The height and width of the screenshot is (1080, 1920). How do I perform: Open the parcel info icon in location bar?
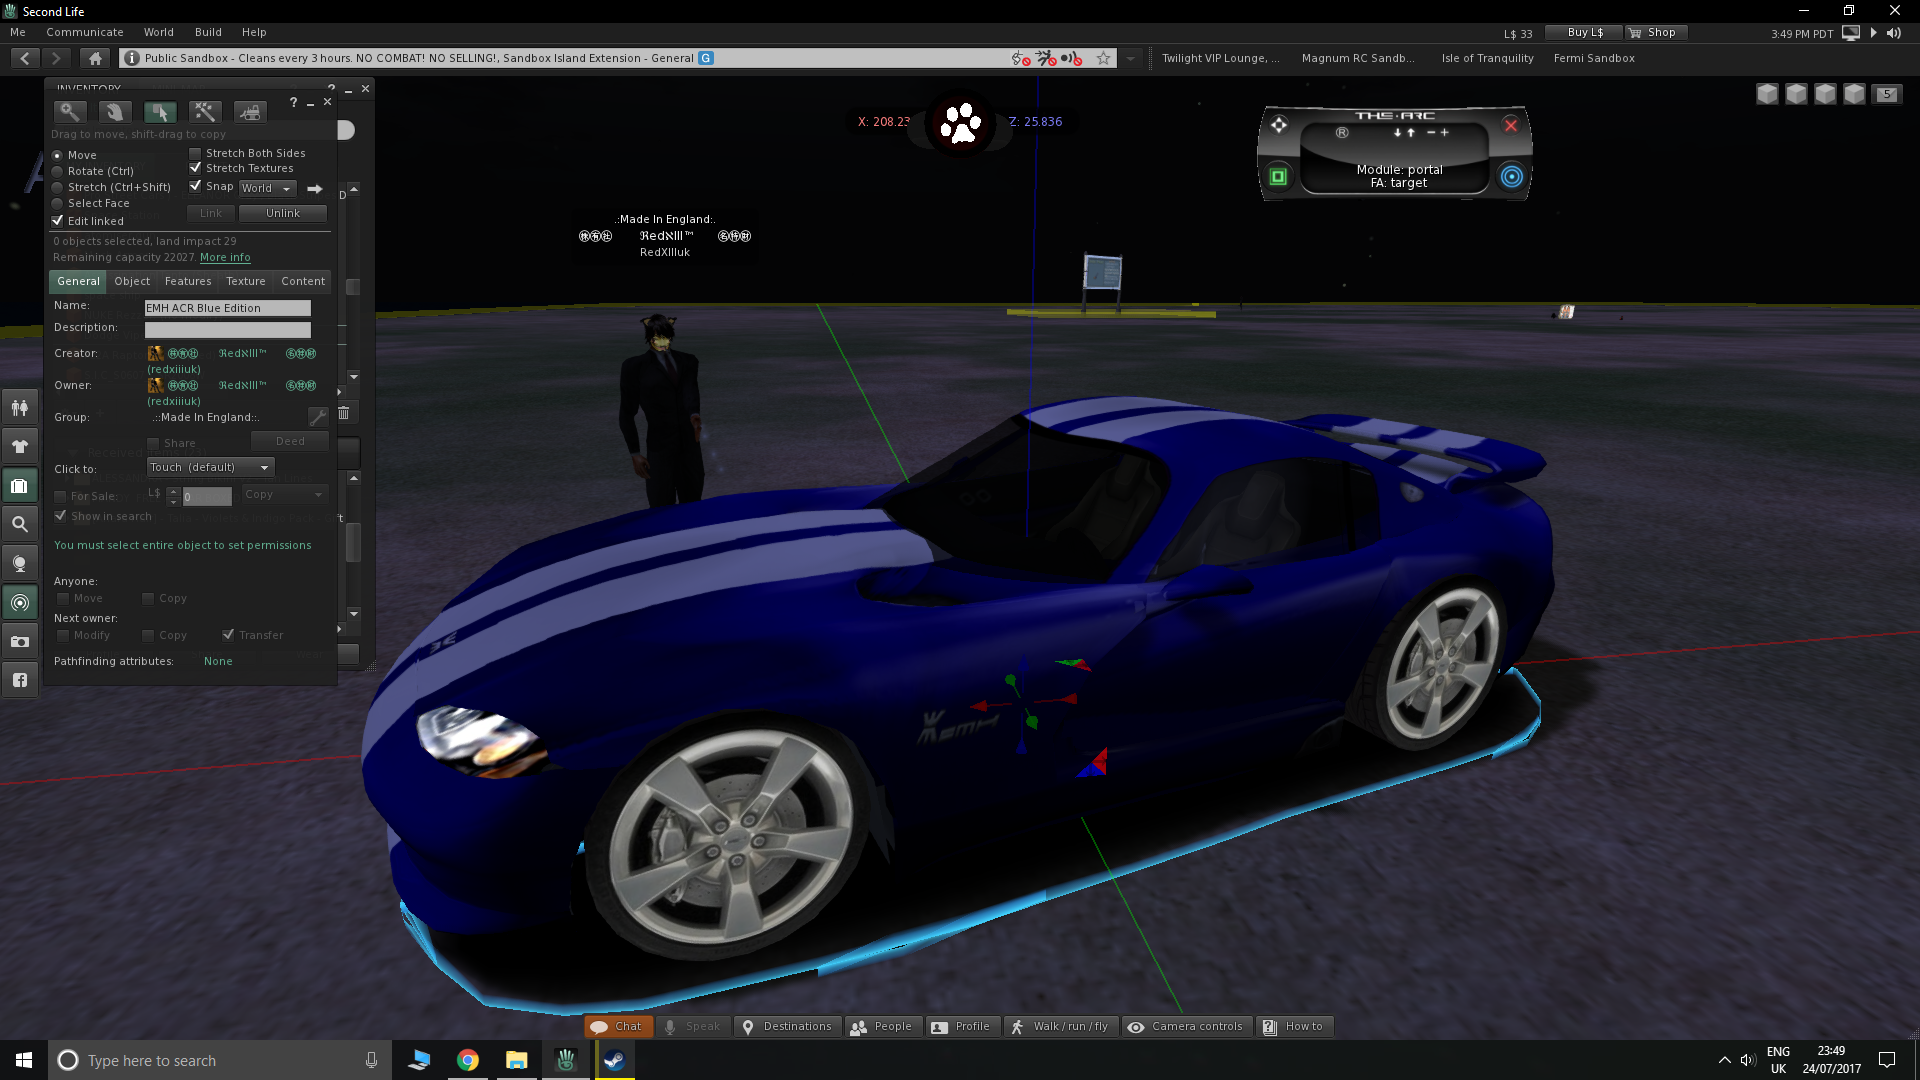[131, 58]
